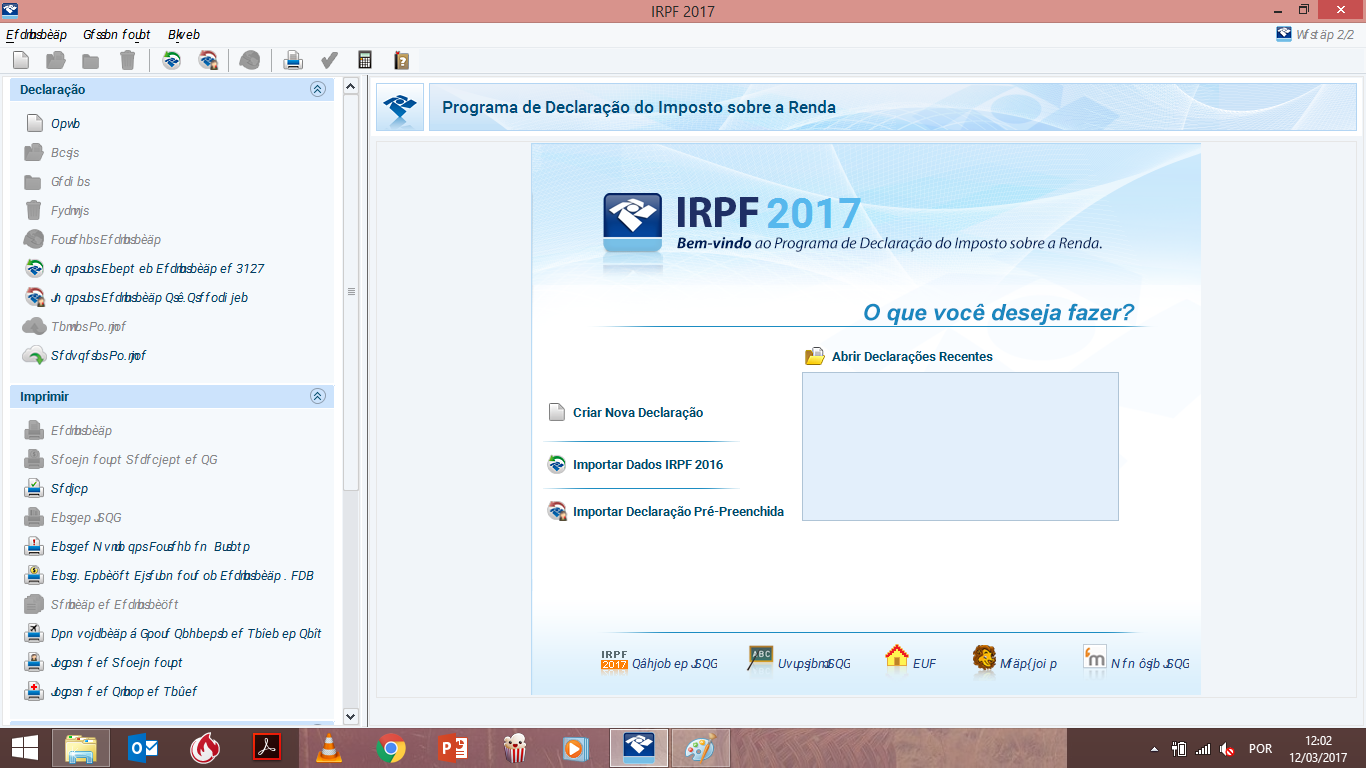This screenshot has width=1366, height=768.
Task: Click the 'Bcsjs' item in Declaração panel
Action: click(65, 153)
